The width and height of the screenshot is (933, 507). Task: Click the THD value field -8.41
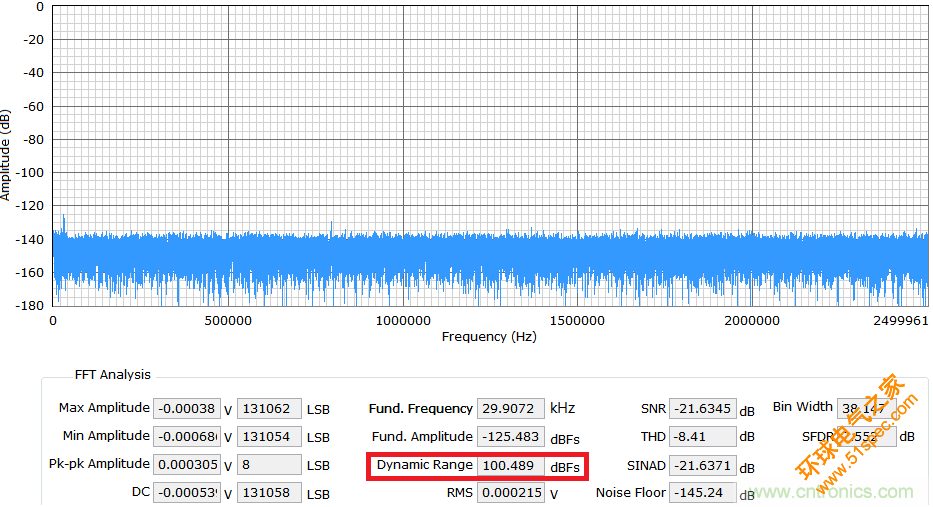pyautogui.click(x=703, y=437)
